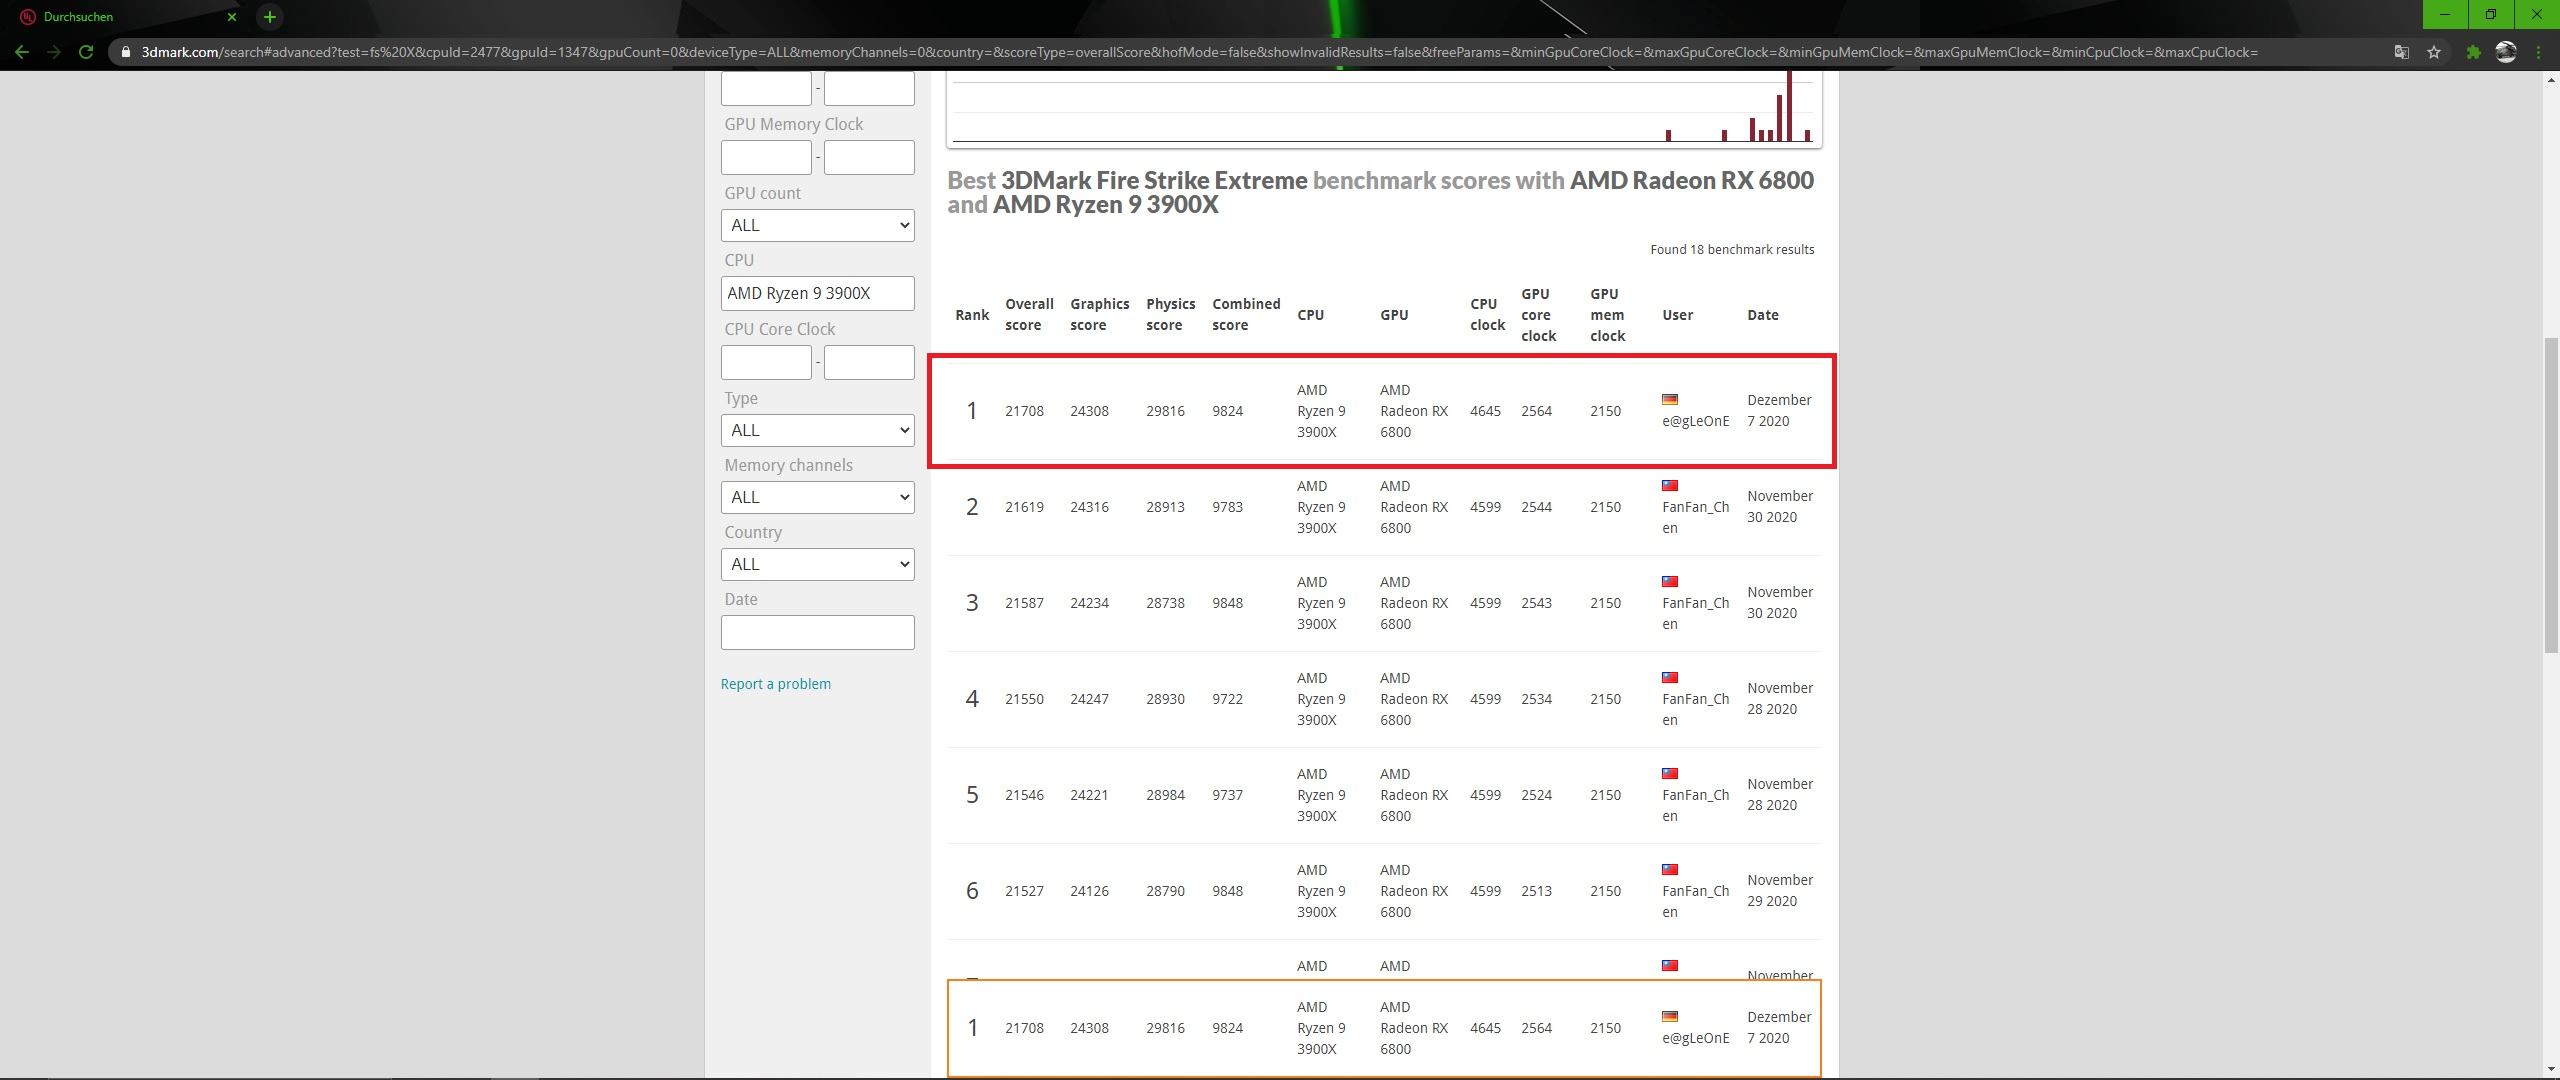Open rank 4 result with score 21550
The width and height of the screenshot is (2560, 1080).
pyautogui.click(x=1024, y=699)
